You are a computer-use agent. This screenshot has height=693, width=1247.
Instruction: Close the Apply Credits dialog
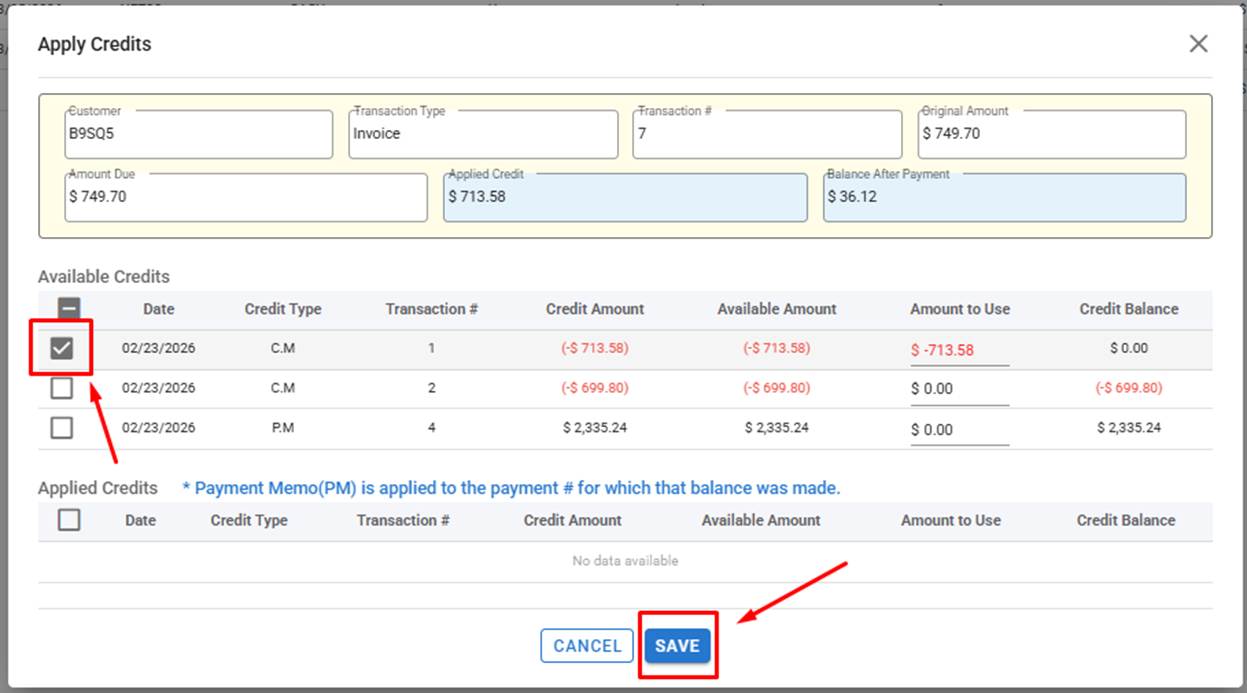(x=1198, y=44)
